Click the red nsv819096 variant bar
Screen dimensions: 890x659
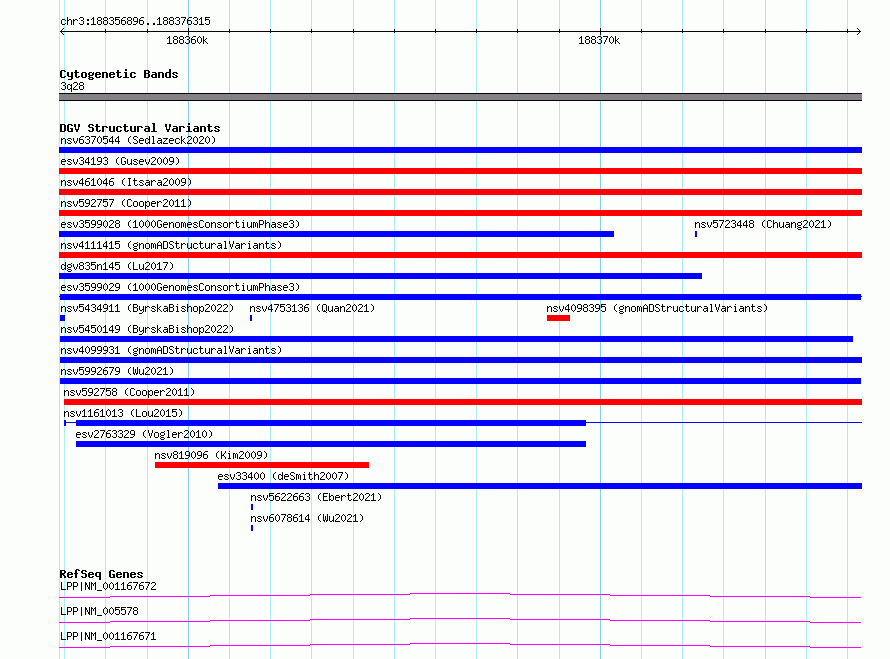click(x=262, y=465)
